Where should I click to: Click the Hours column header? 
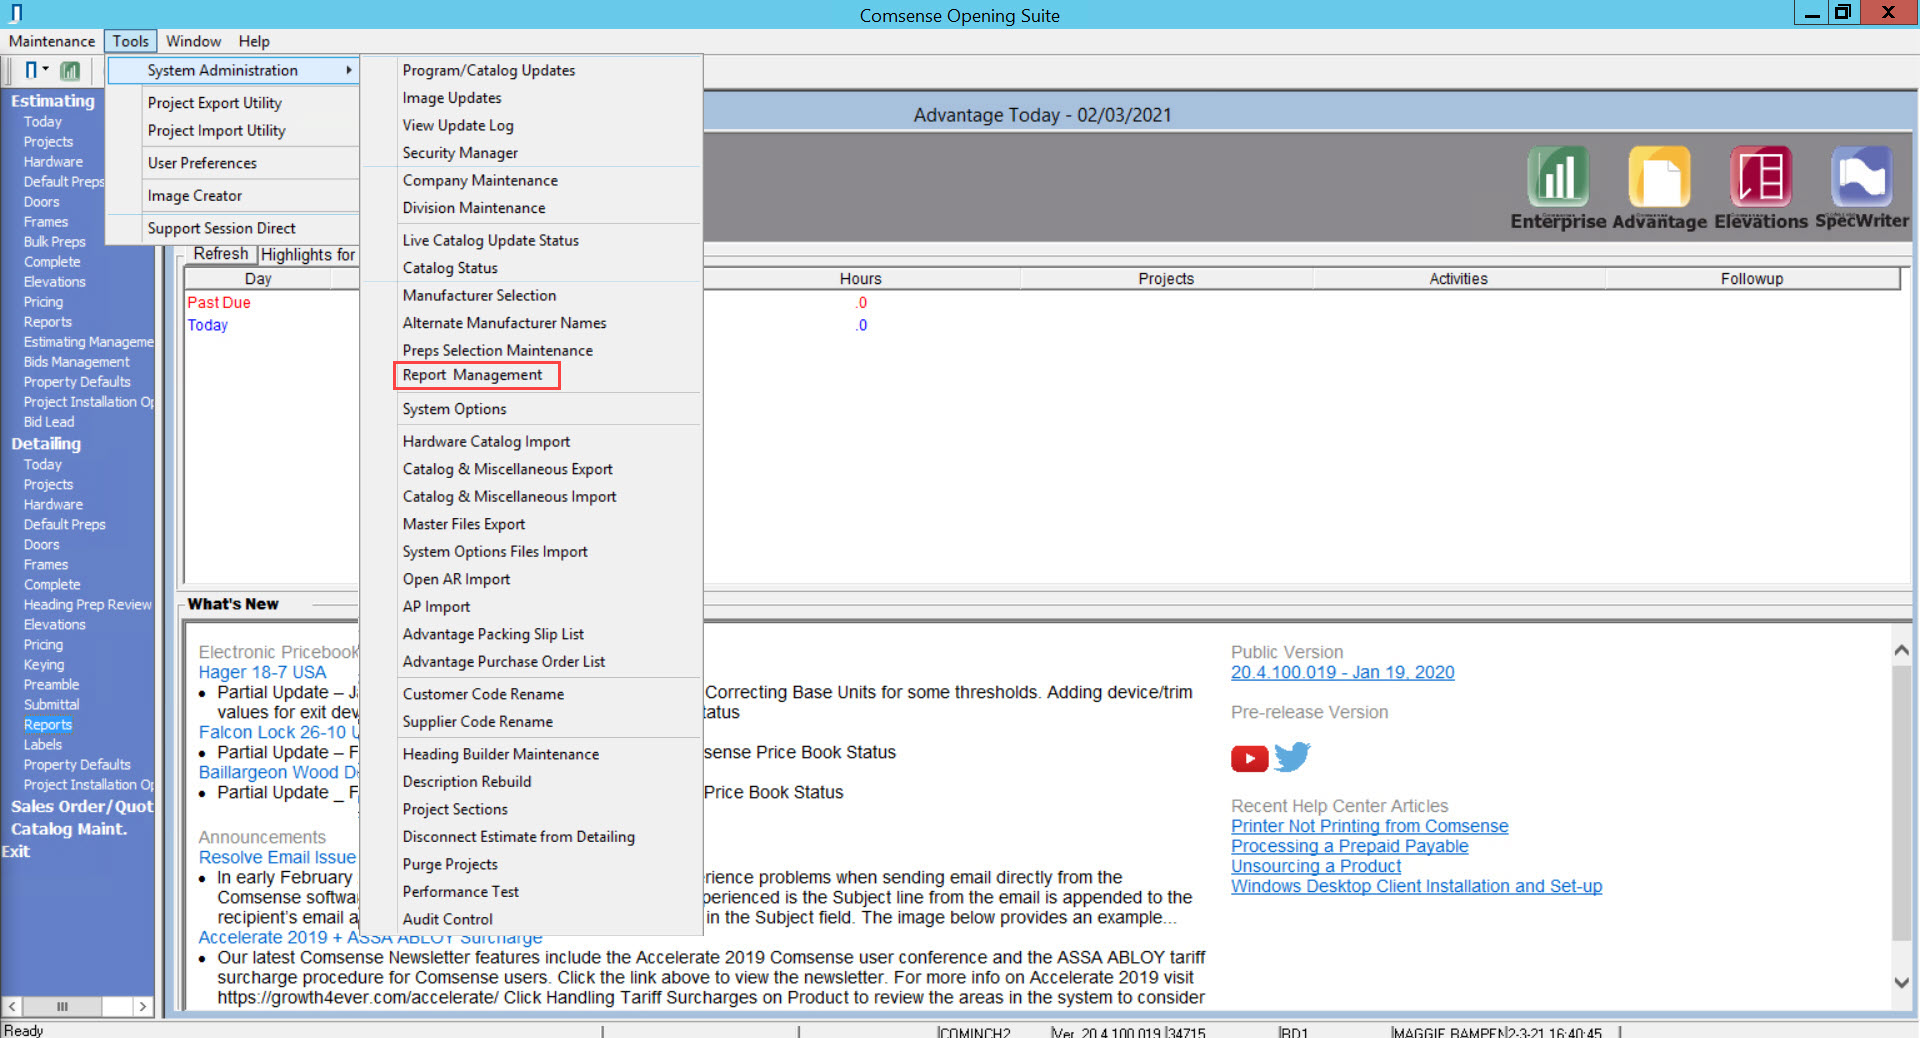pyautogui.click(x=860, y=279)
